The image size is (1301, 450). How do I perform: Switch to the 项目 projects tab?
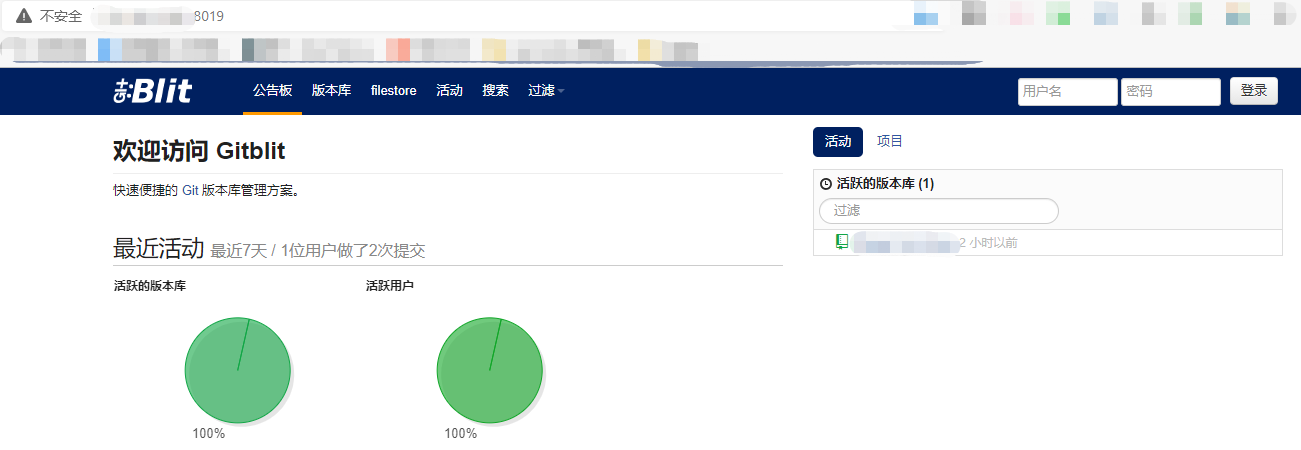(890, 142)
